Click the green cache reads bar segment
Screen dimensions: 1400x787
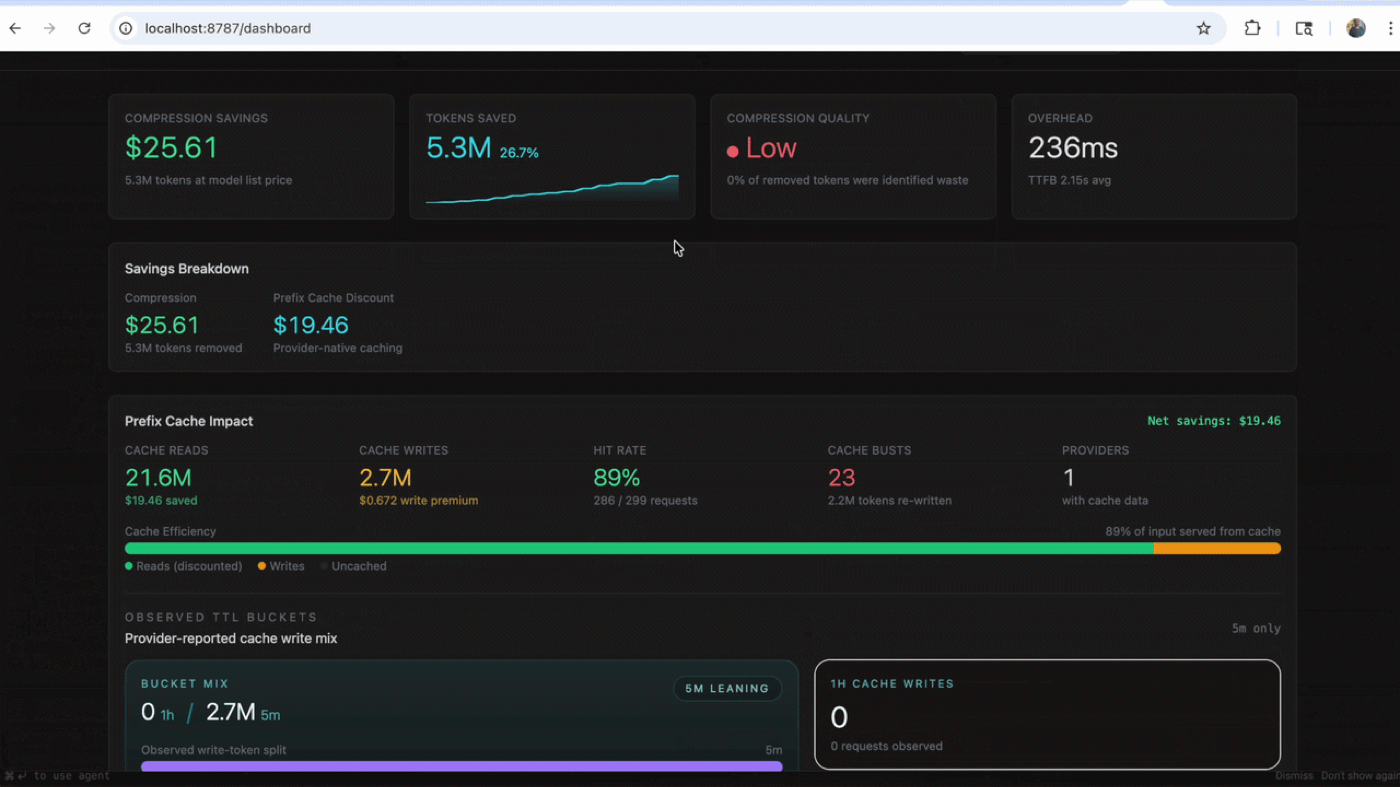coord(639,548)
